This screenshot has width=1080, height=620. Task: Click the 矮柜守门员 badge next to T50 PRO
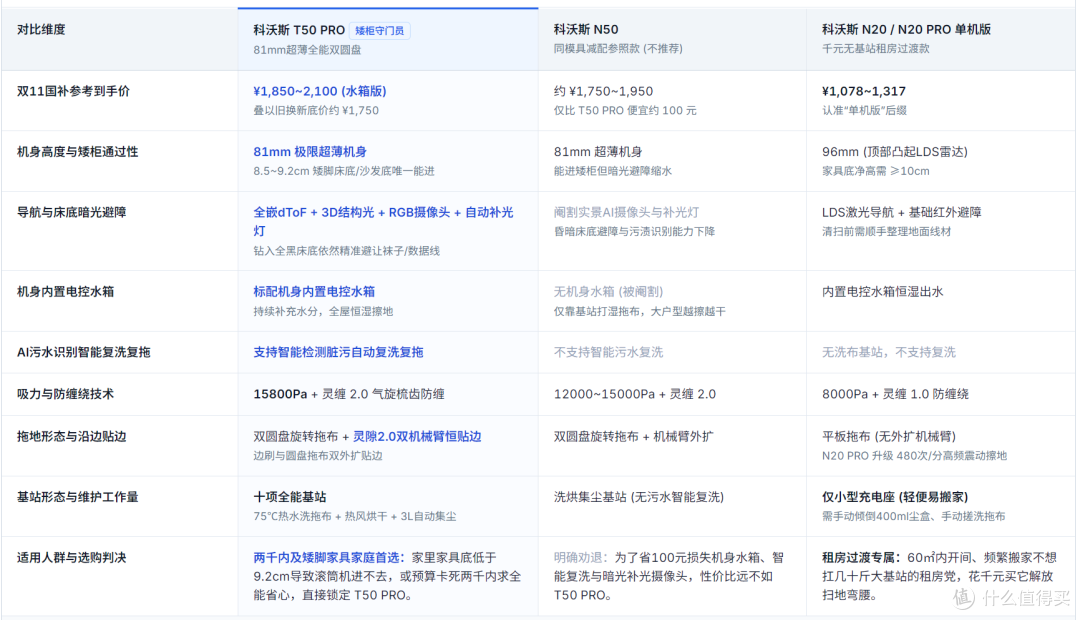pos(380,30)
